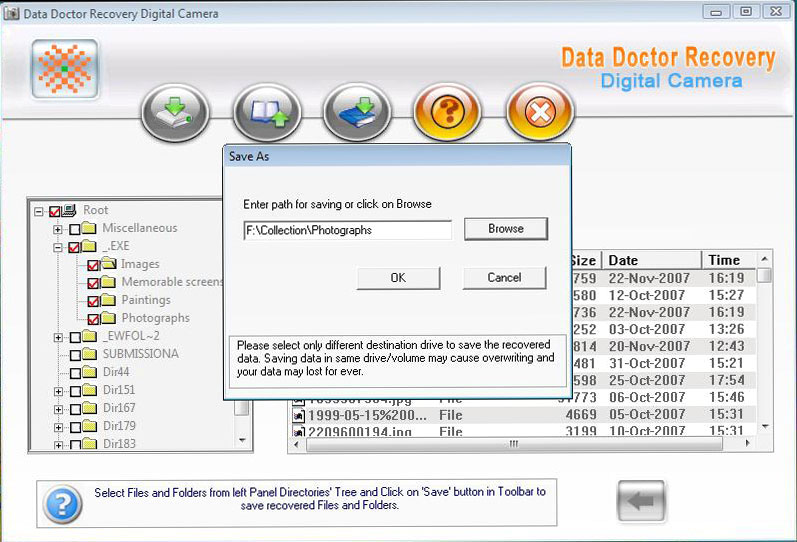Expand the Dir151 folder node
The width and height of the screenshot is (797, 542).
(x=58, y=392)
